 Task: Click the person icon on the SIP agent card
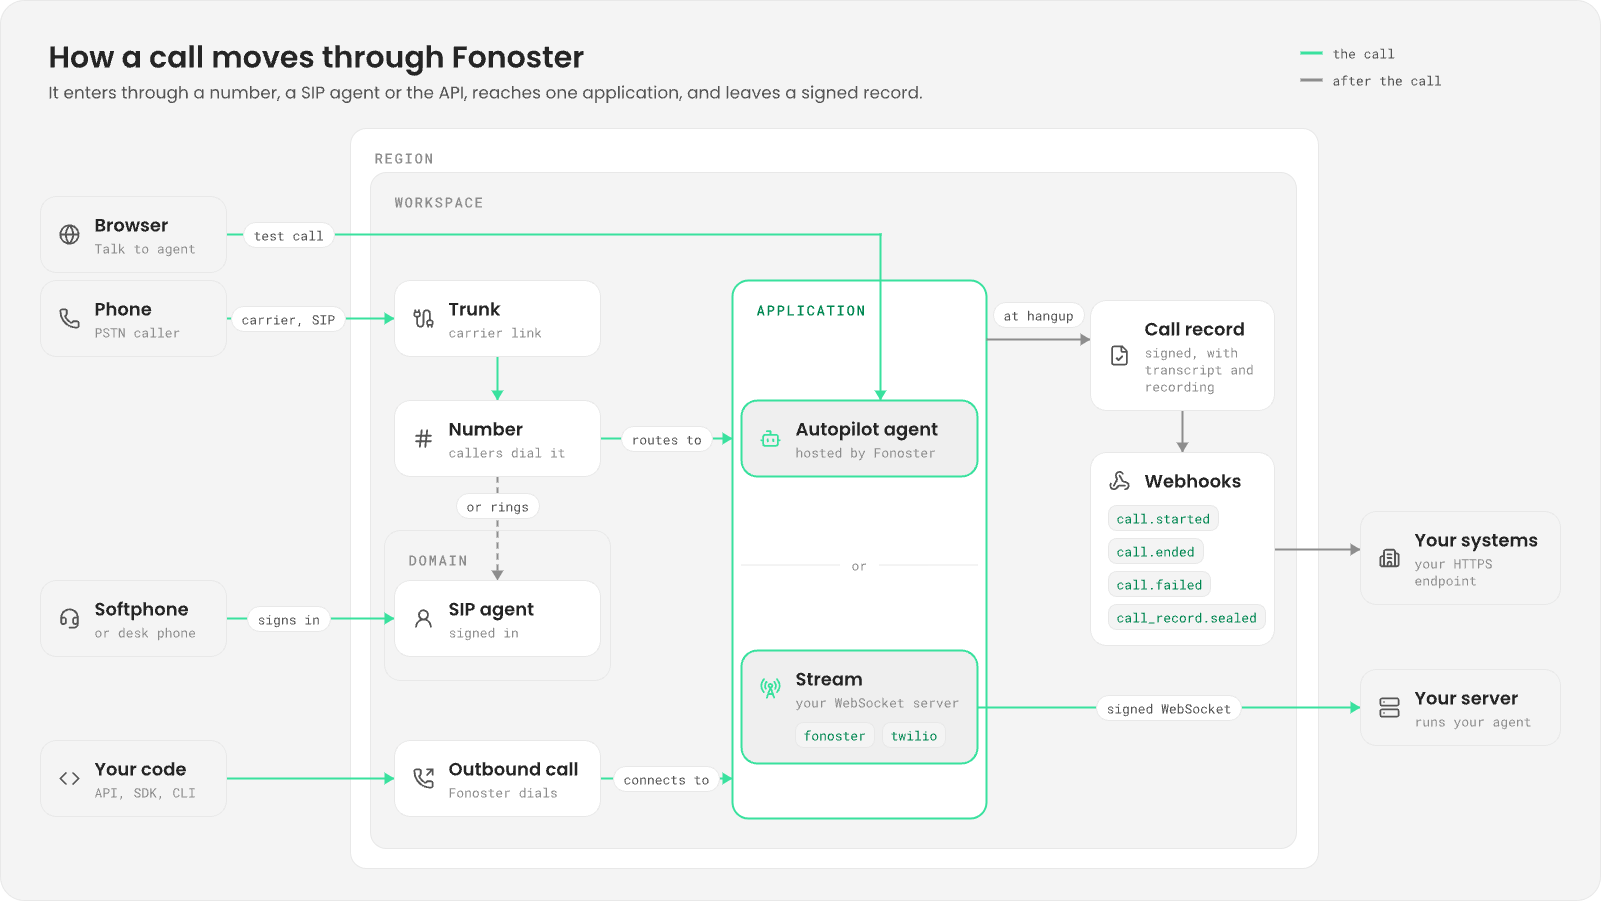coord(424,619)
